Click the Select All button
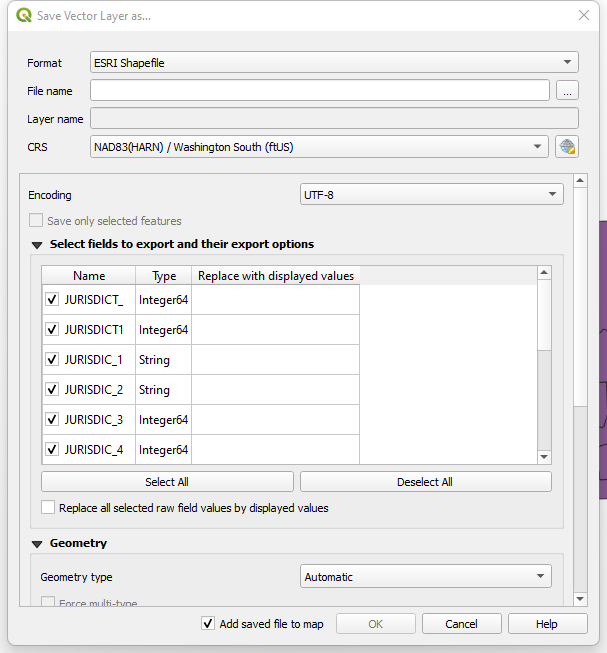Viewport: 607px width, 653px height. click(x=167, y=482)
